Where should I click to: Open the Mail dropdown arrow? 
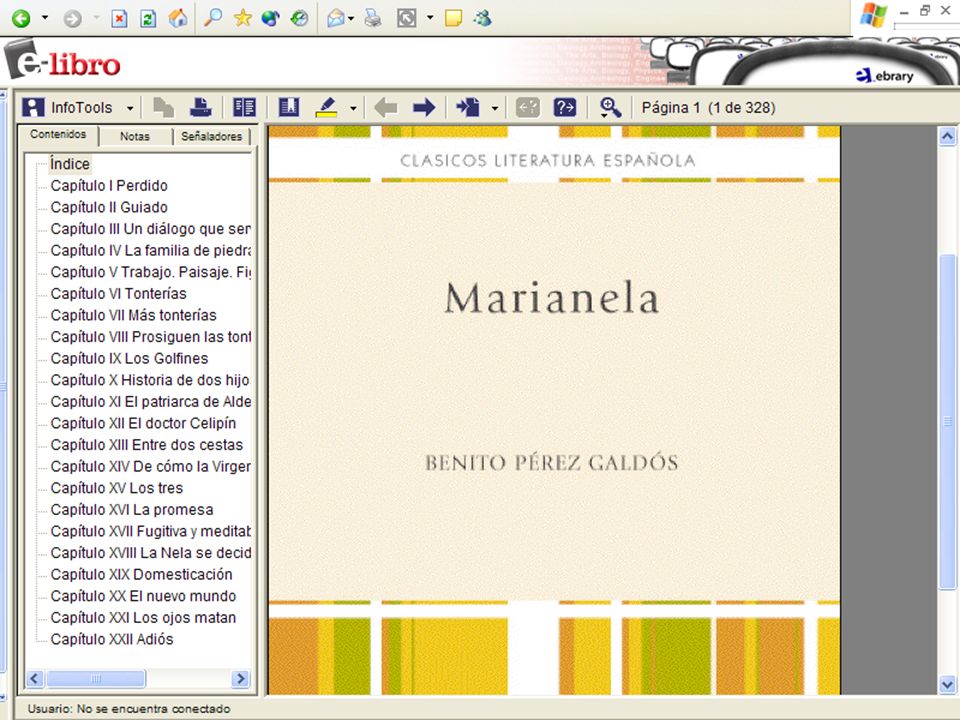point(351,18)
